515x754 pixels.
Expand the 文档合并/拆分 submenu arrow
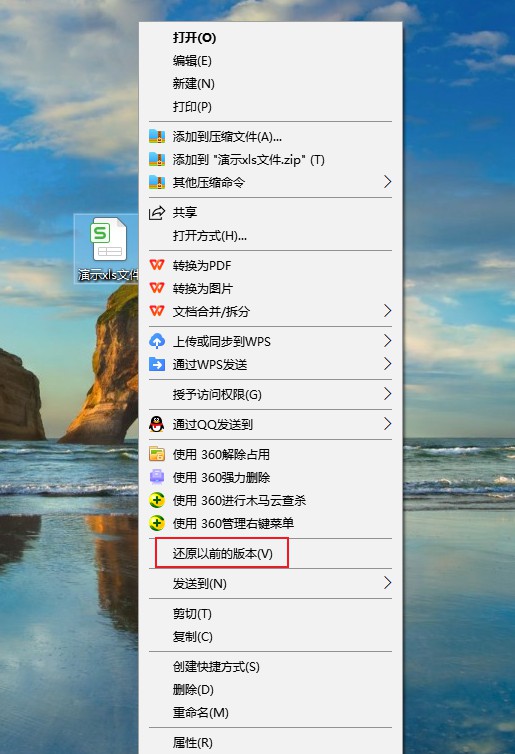(388, 311)
